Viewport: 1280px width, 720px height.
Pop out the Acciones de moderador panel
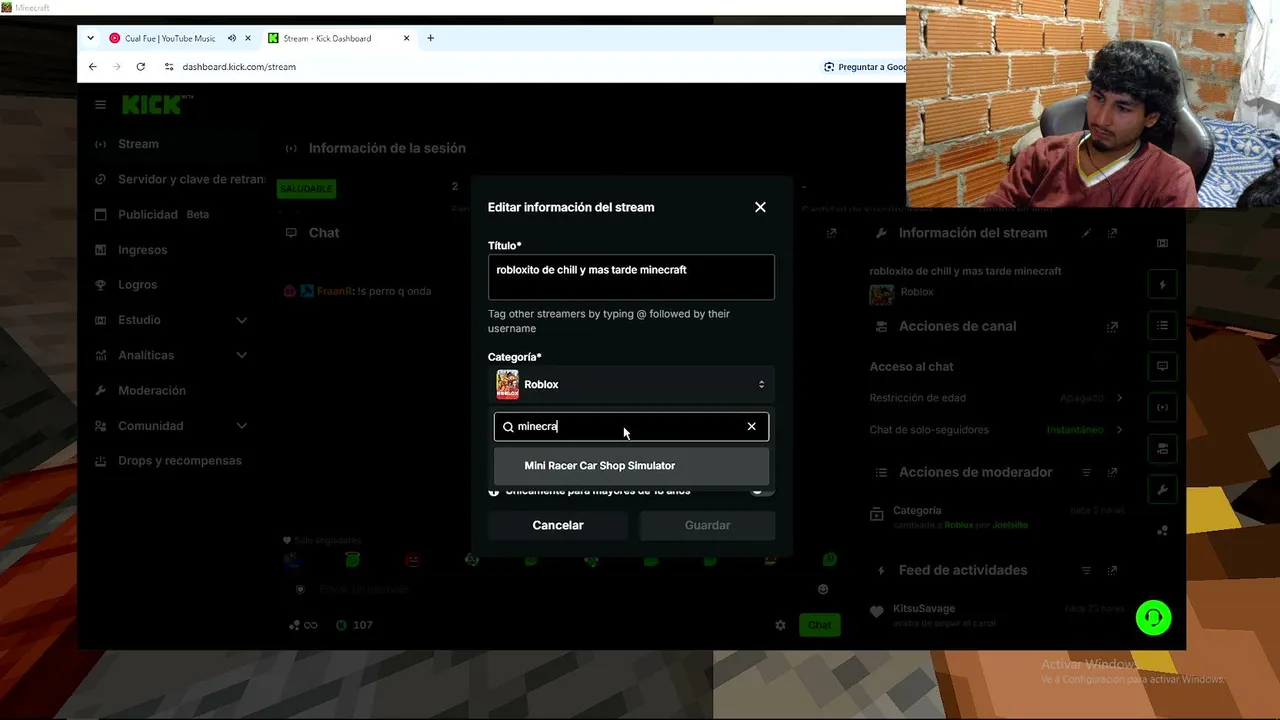[x=1113, y=472]
